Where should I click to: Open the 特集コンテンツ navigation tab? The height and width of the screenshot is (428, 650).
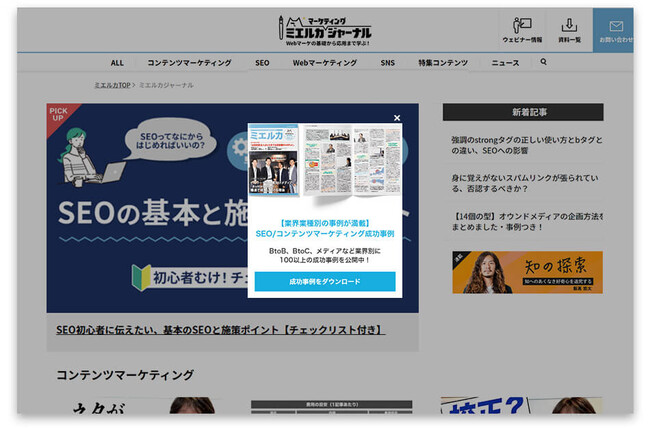443,62
